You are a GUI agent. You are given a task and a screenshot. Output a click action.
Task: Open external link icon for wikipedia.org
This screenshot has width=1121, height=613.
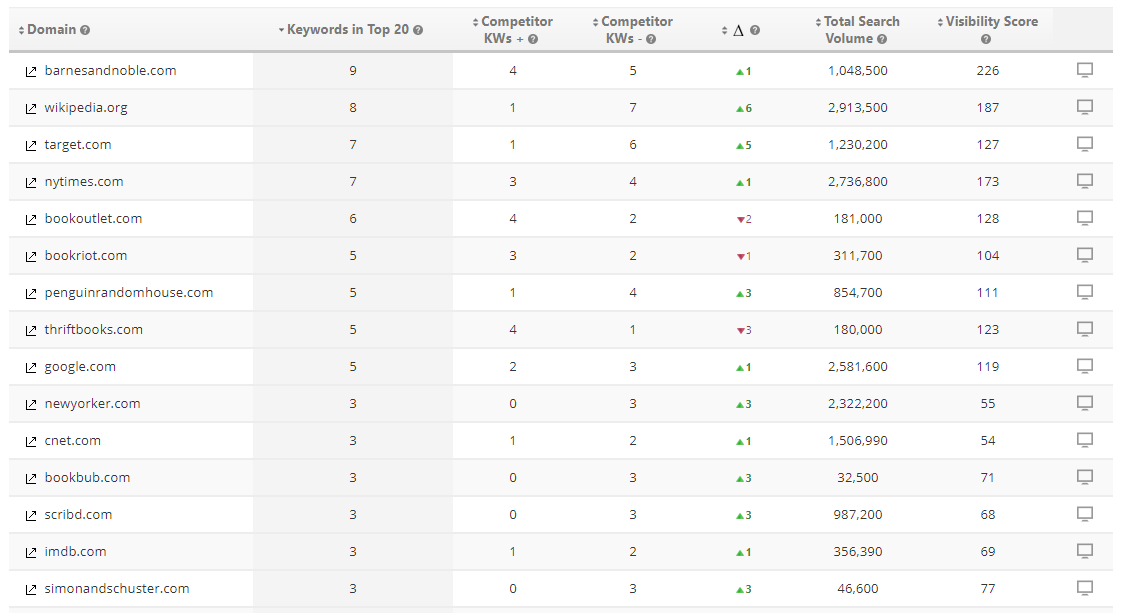pyautogui.click(x=31, y=109)
